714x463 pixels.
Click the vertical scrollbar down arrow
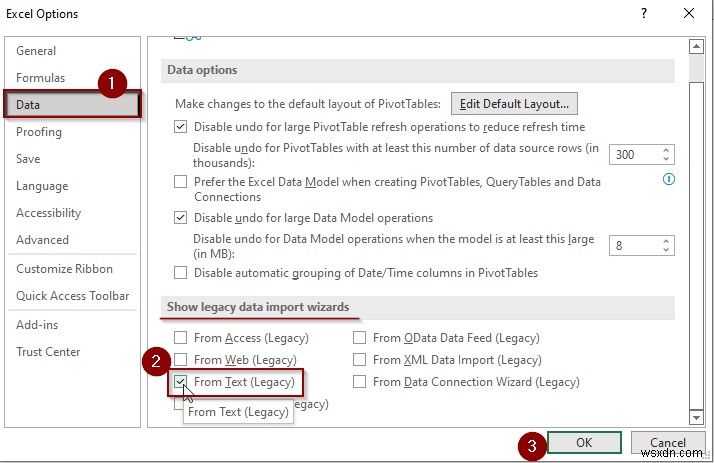coord(696,417)
